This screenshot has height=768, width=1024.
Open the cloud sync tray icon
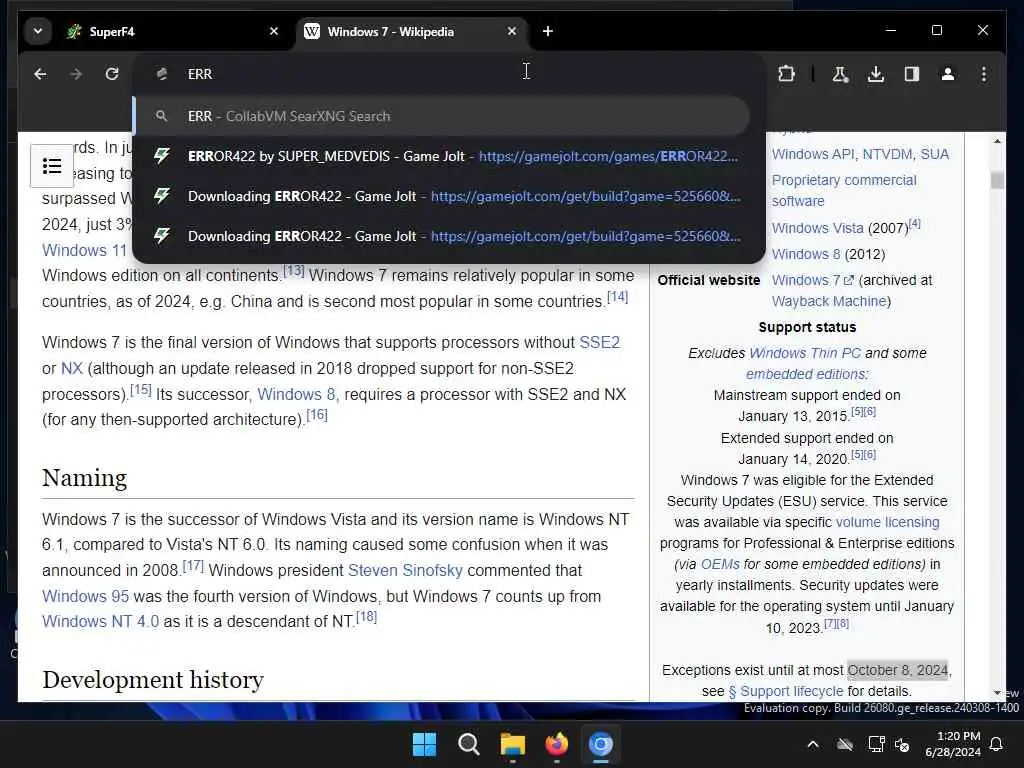point(845,744)
